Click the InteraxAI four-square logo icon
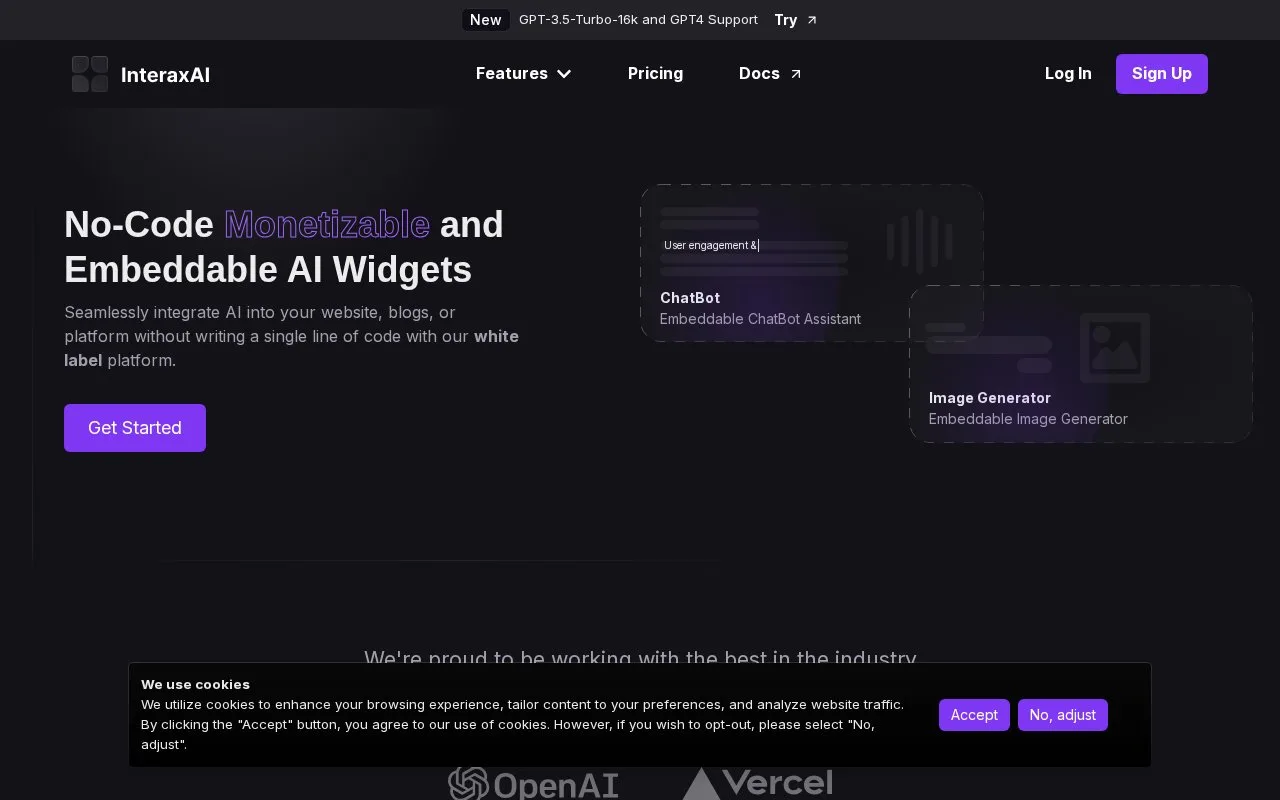 coord(90,74)
